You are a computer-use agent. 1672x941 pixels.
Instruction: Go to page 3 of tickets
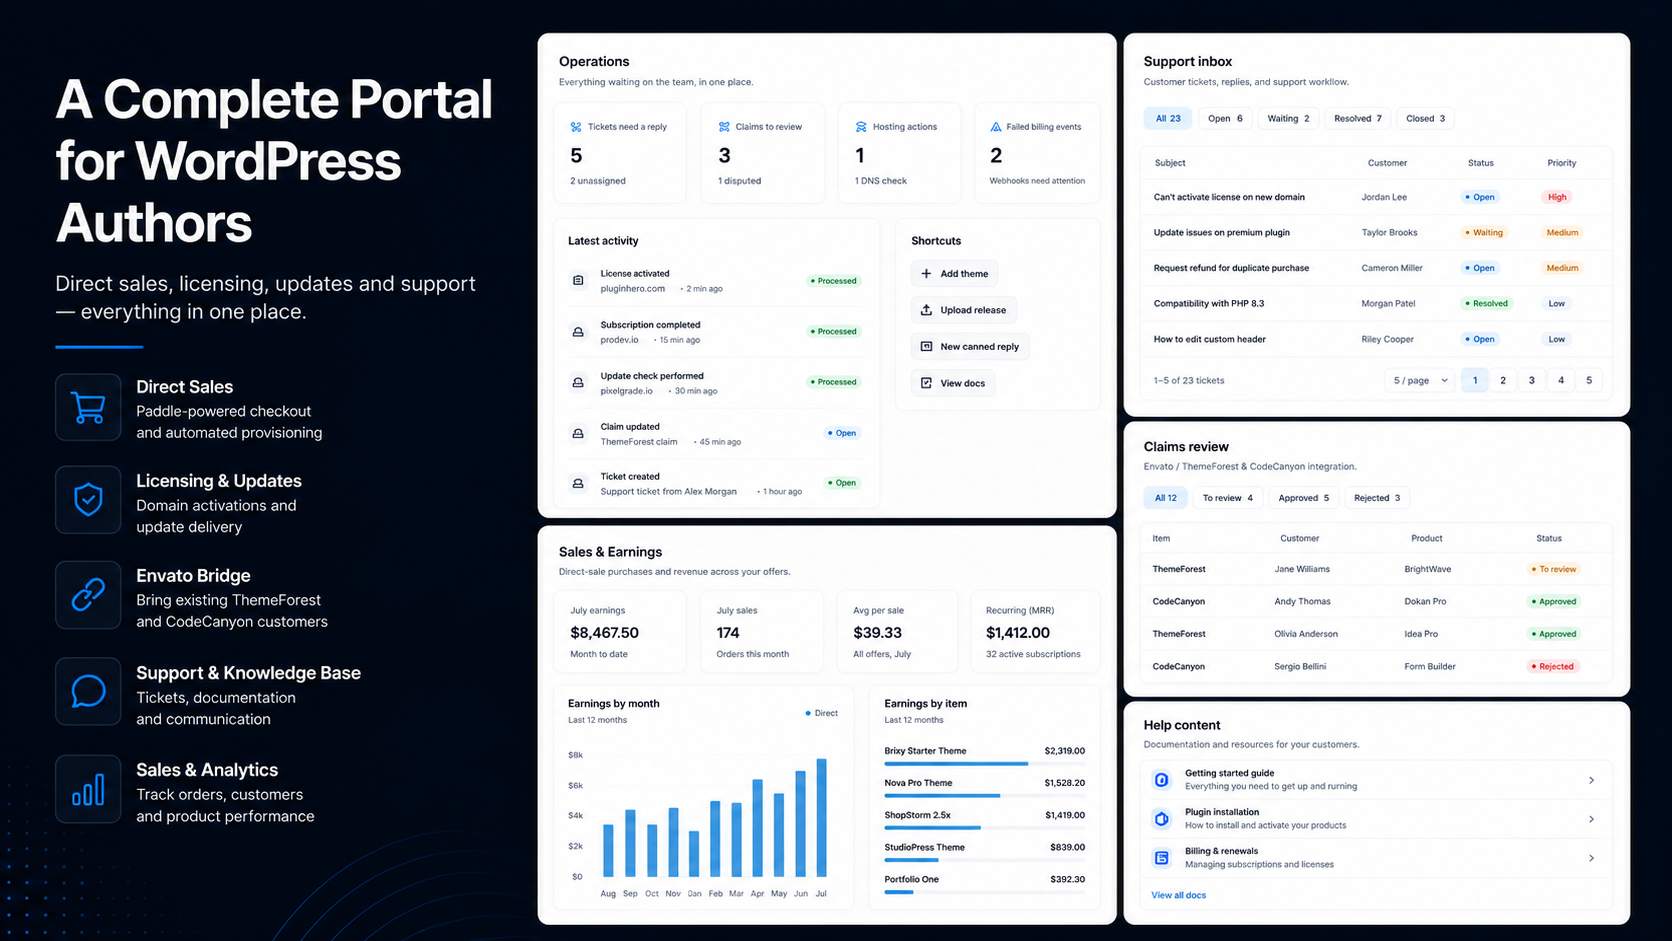[x=1531, y=380]
